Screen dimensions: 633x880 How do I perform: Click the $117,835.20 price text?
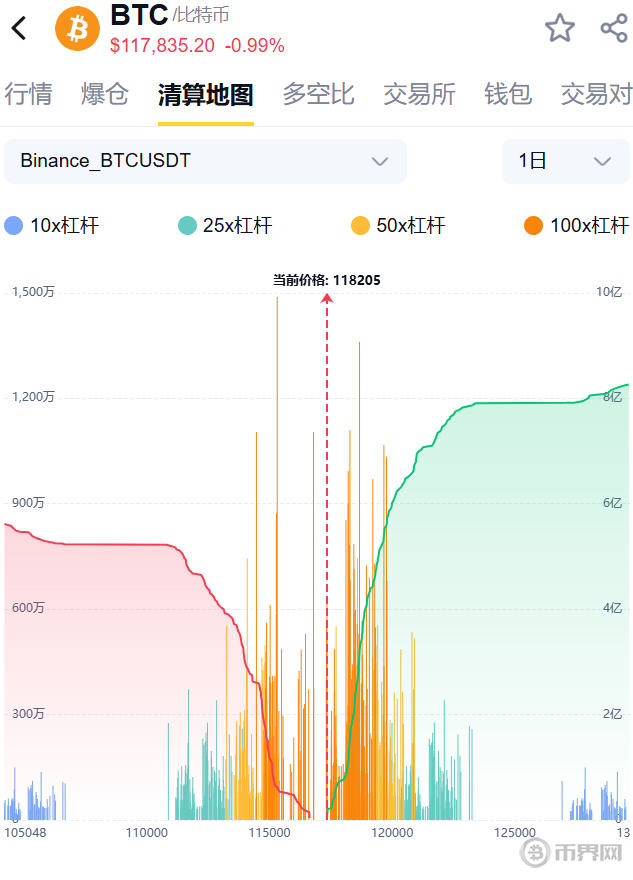coord(162,45)
